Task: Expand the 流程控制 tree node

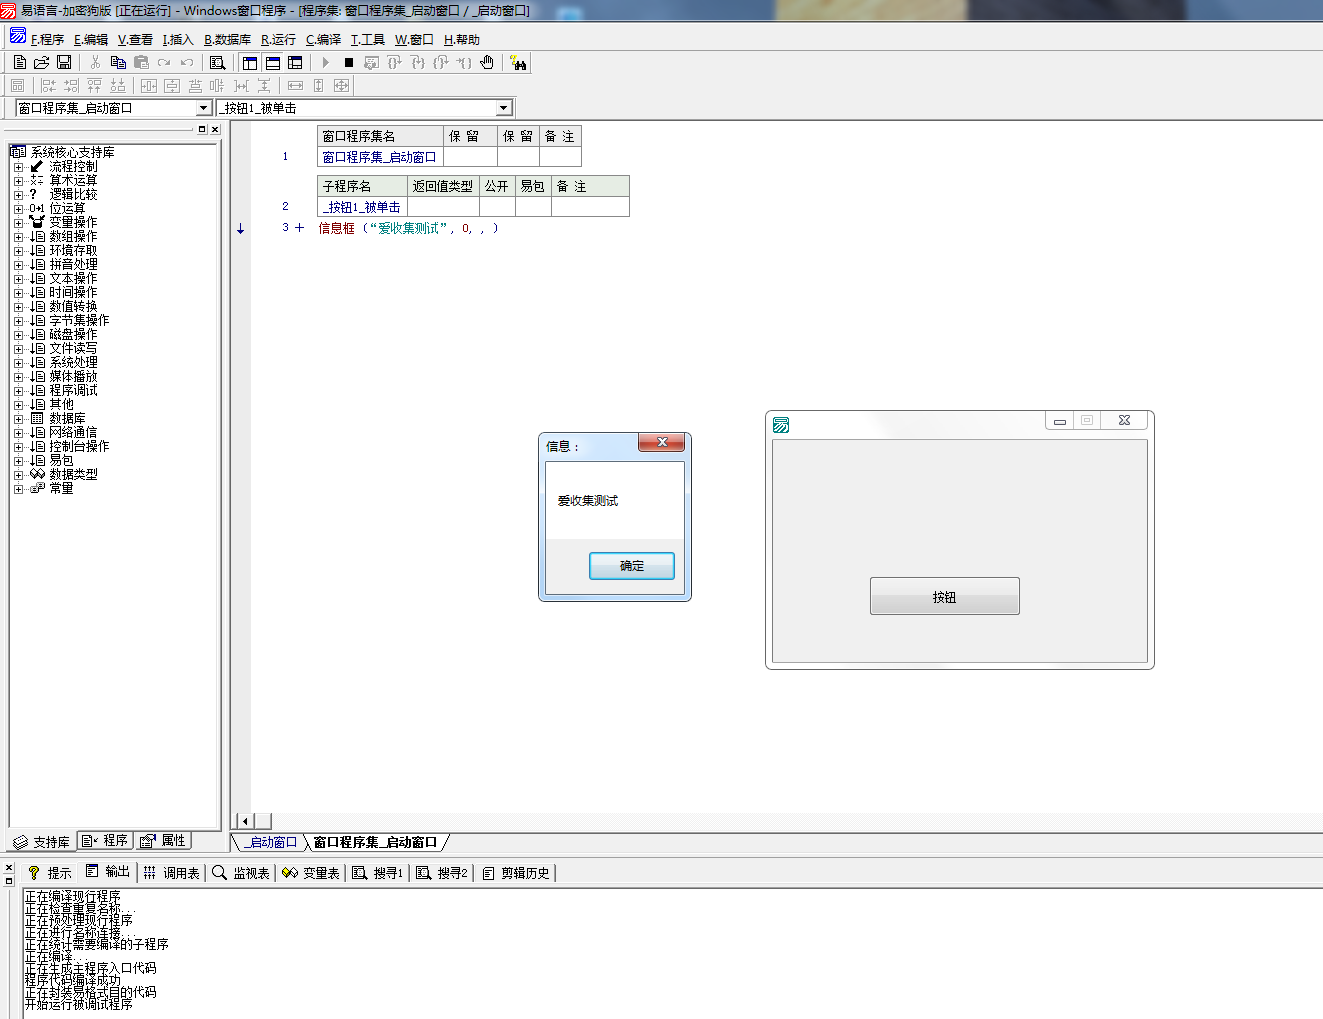Action: [x=18, y=167]
